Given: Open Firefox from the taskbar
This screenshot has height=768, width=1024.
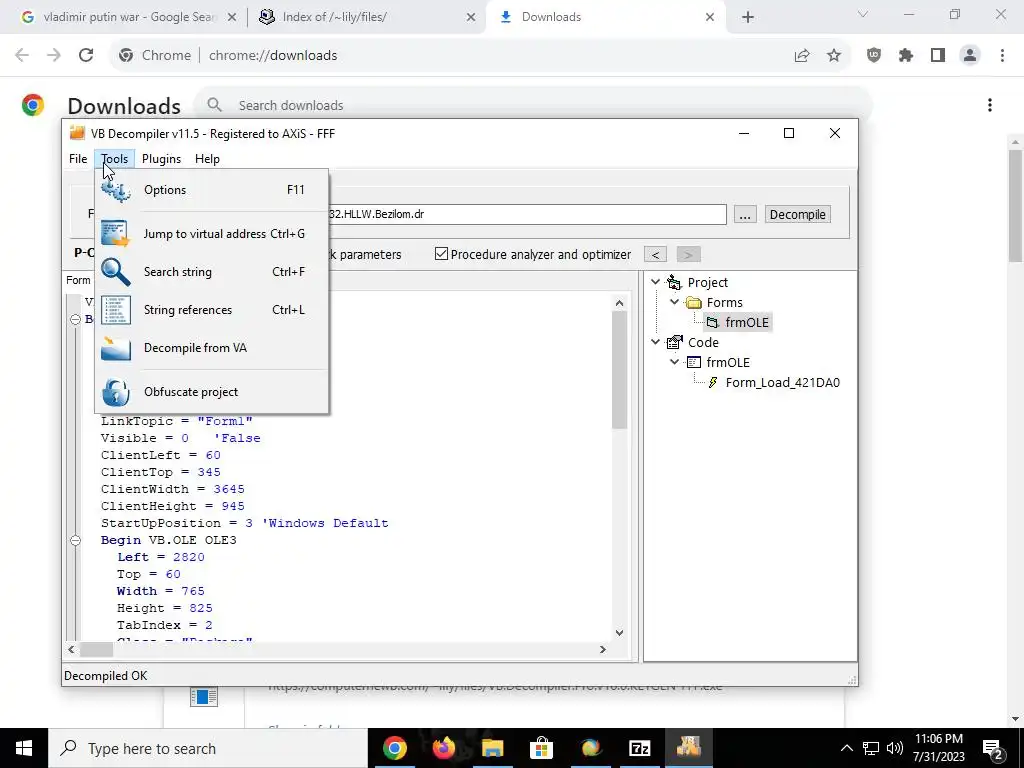Looking at the screenshot, I should (443, 748).
